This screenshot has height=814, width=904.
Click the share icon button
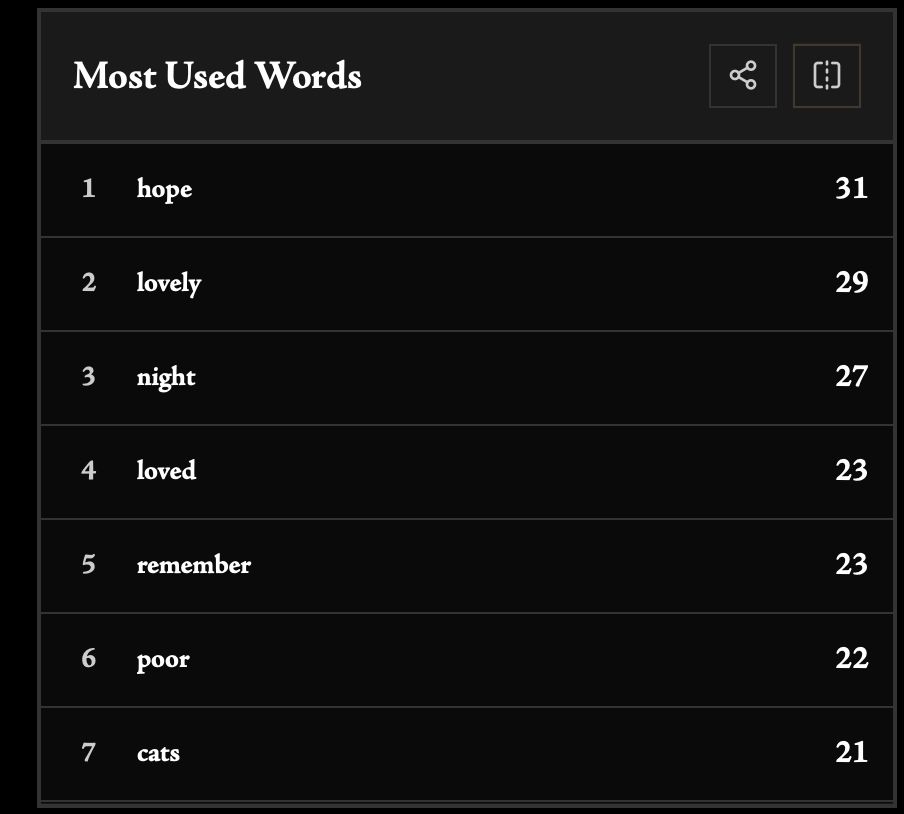tap(742, 75)
